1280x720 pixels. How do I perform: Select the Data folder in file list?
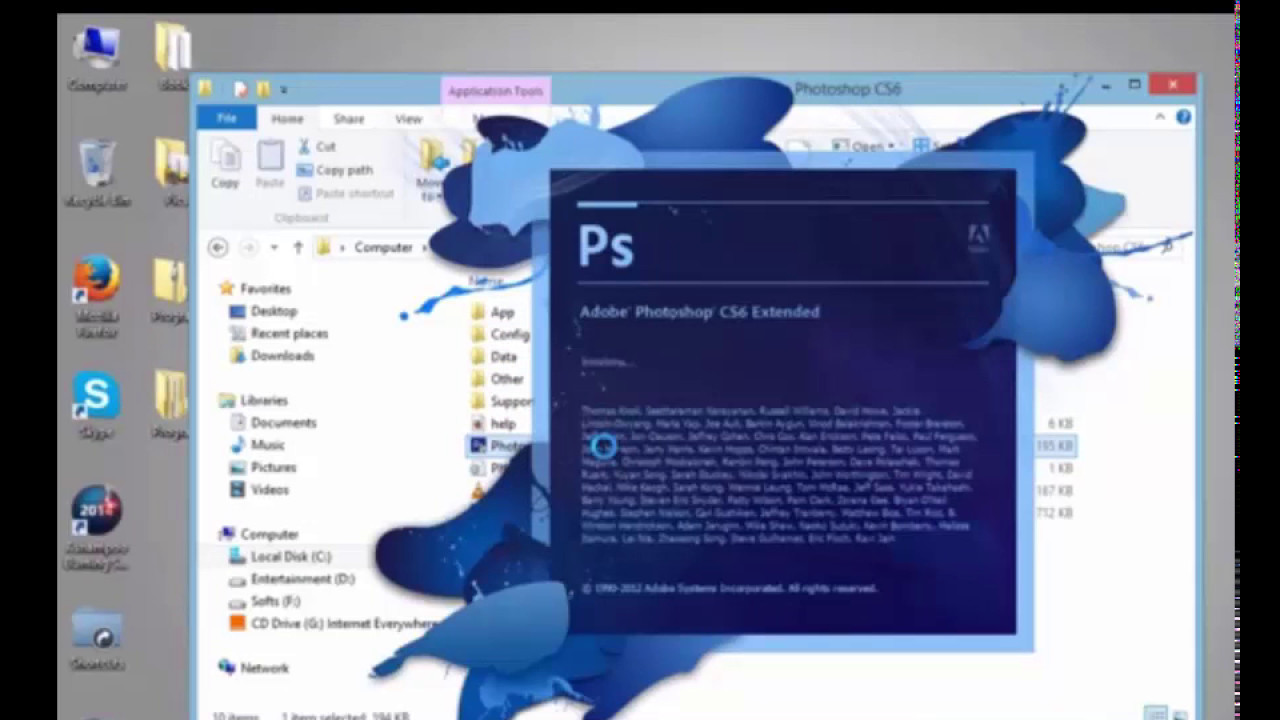tap(494, 356)
